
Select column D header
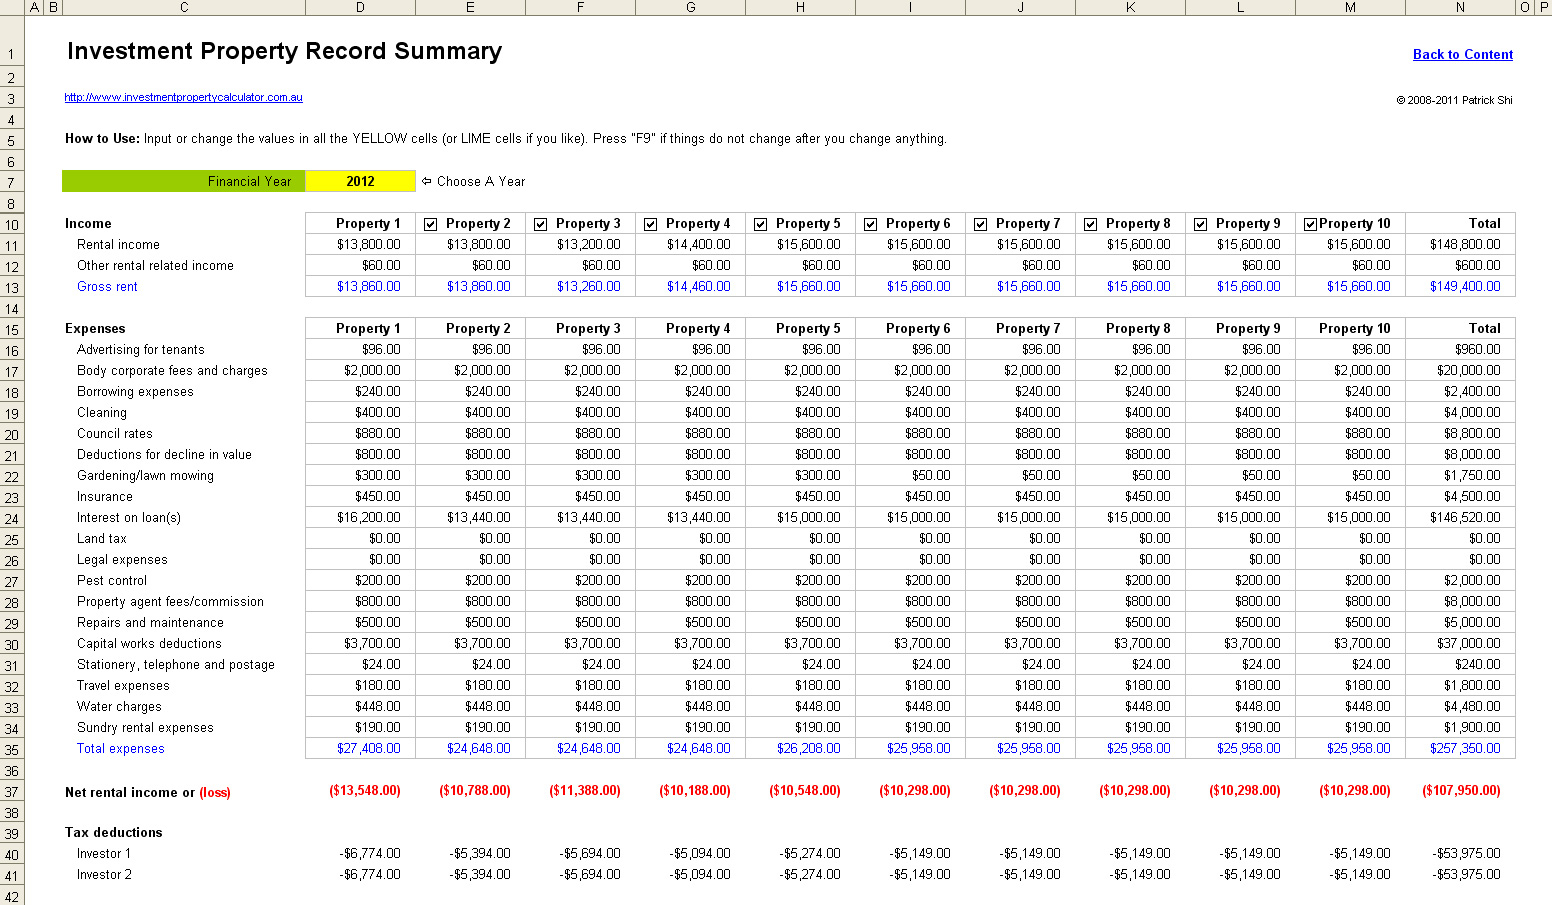pos(360,7)
